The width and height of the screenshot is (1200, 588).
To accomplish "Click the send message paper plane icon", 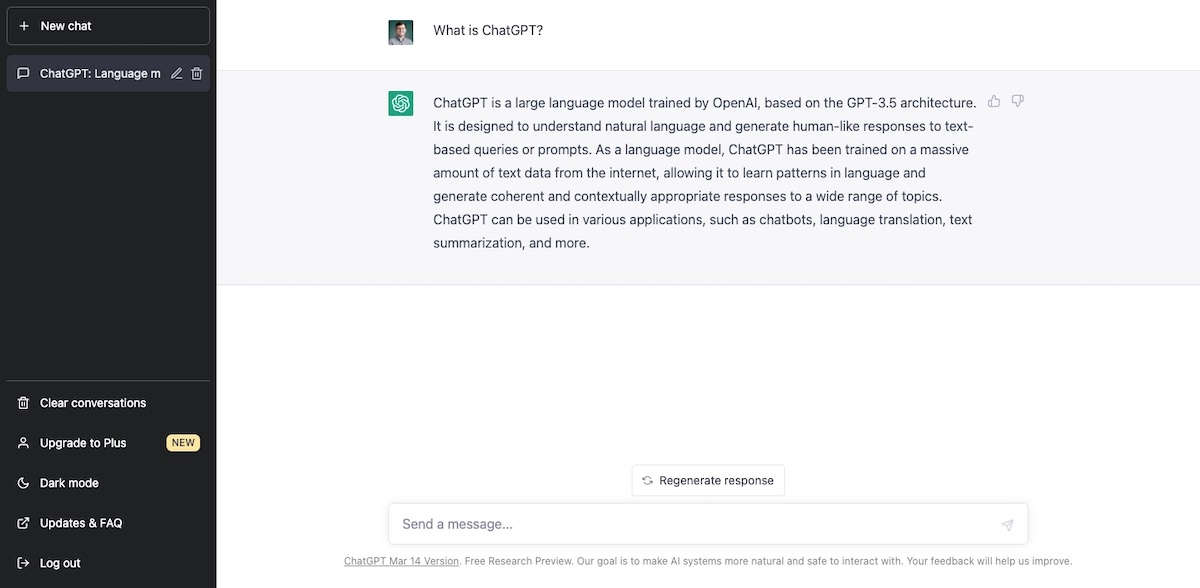I will 1007,524.
